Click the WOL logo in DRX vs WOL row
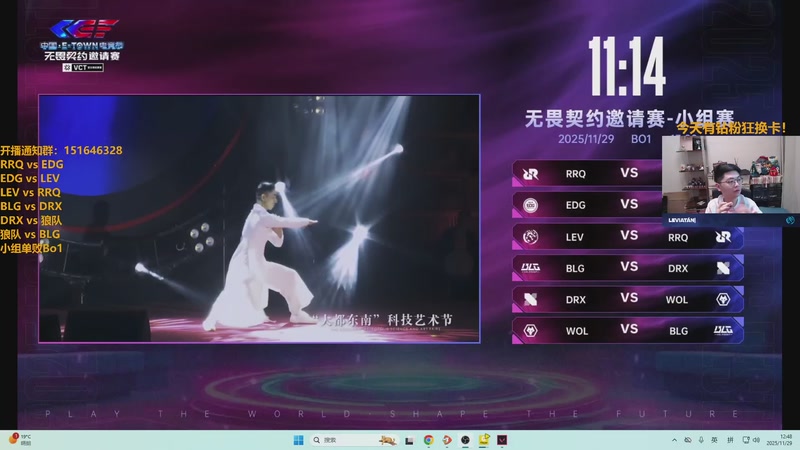This screenshot has height=450, width=800. (x=723, y=299)
